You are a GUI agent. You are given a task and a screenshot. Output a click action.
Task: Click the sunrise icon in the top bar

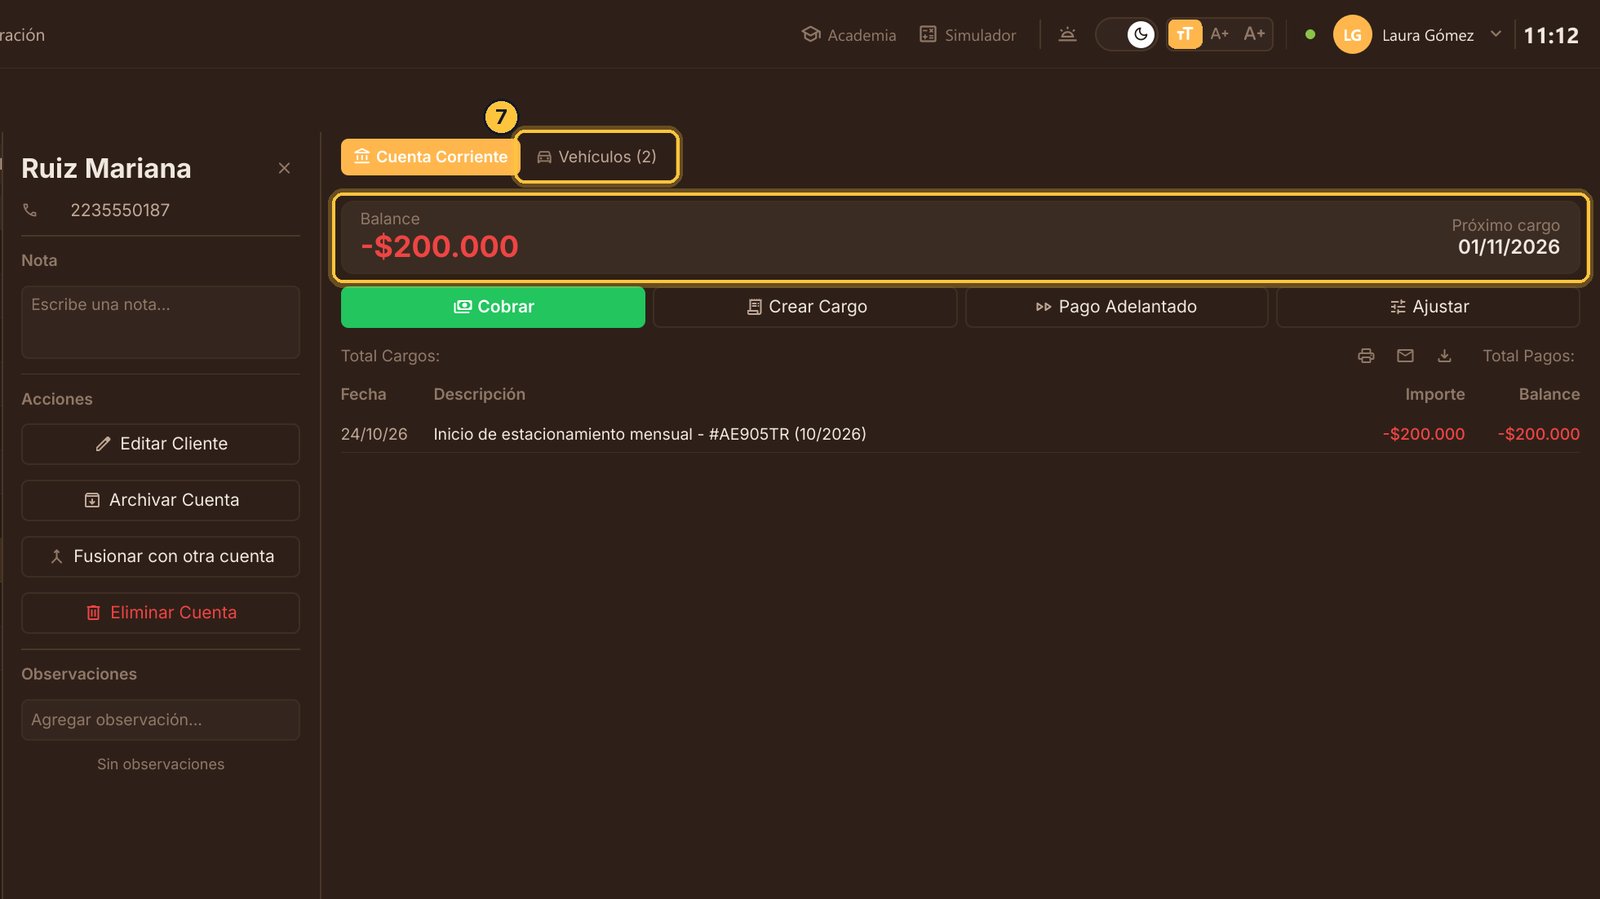coord(1068,35)
